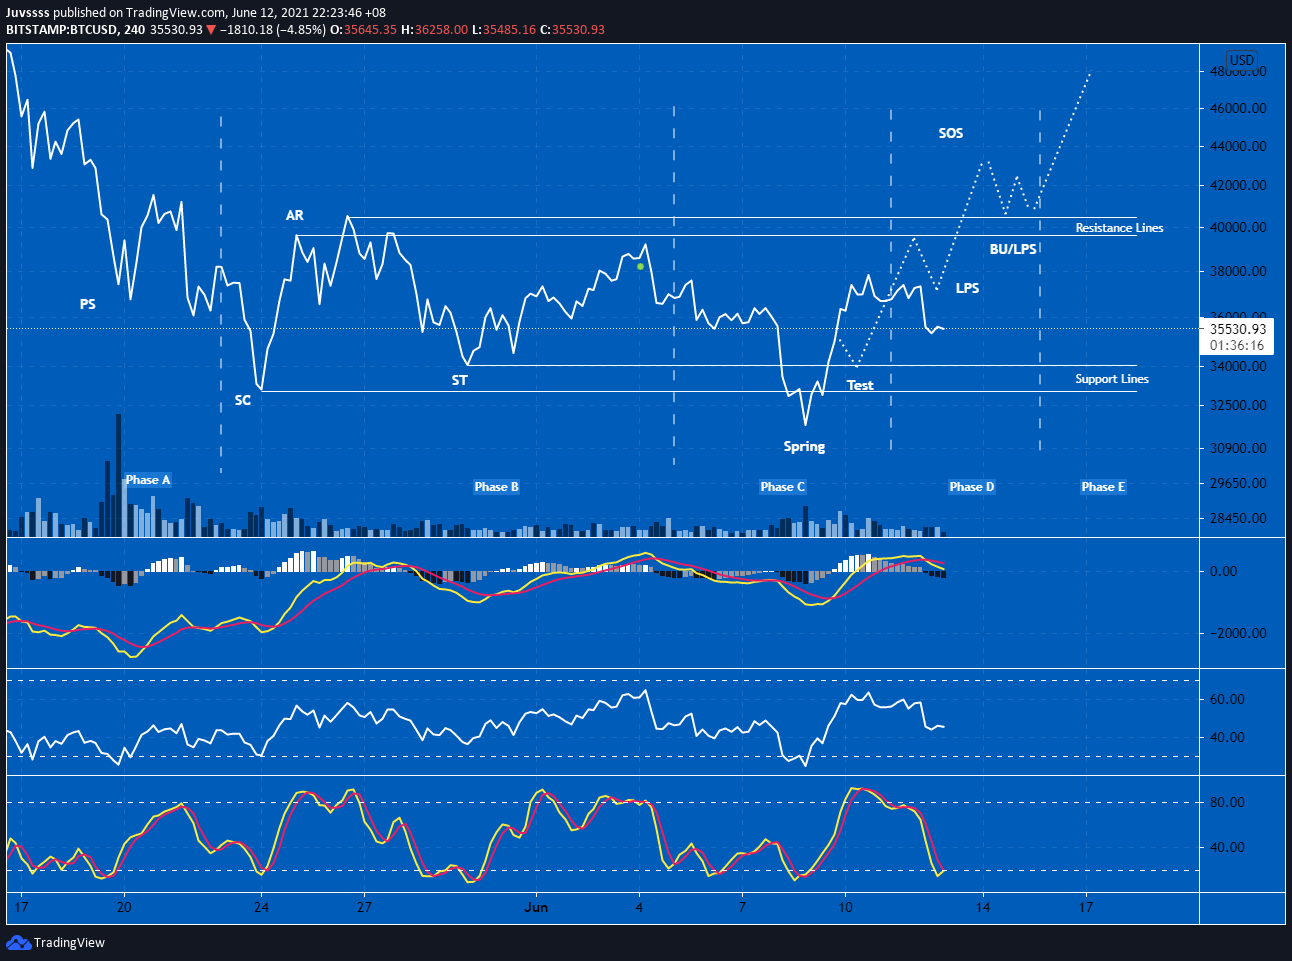
Task: Click the 10 date on time axis
Action: (845, 908)
